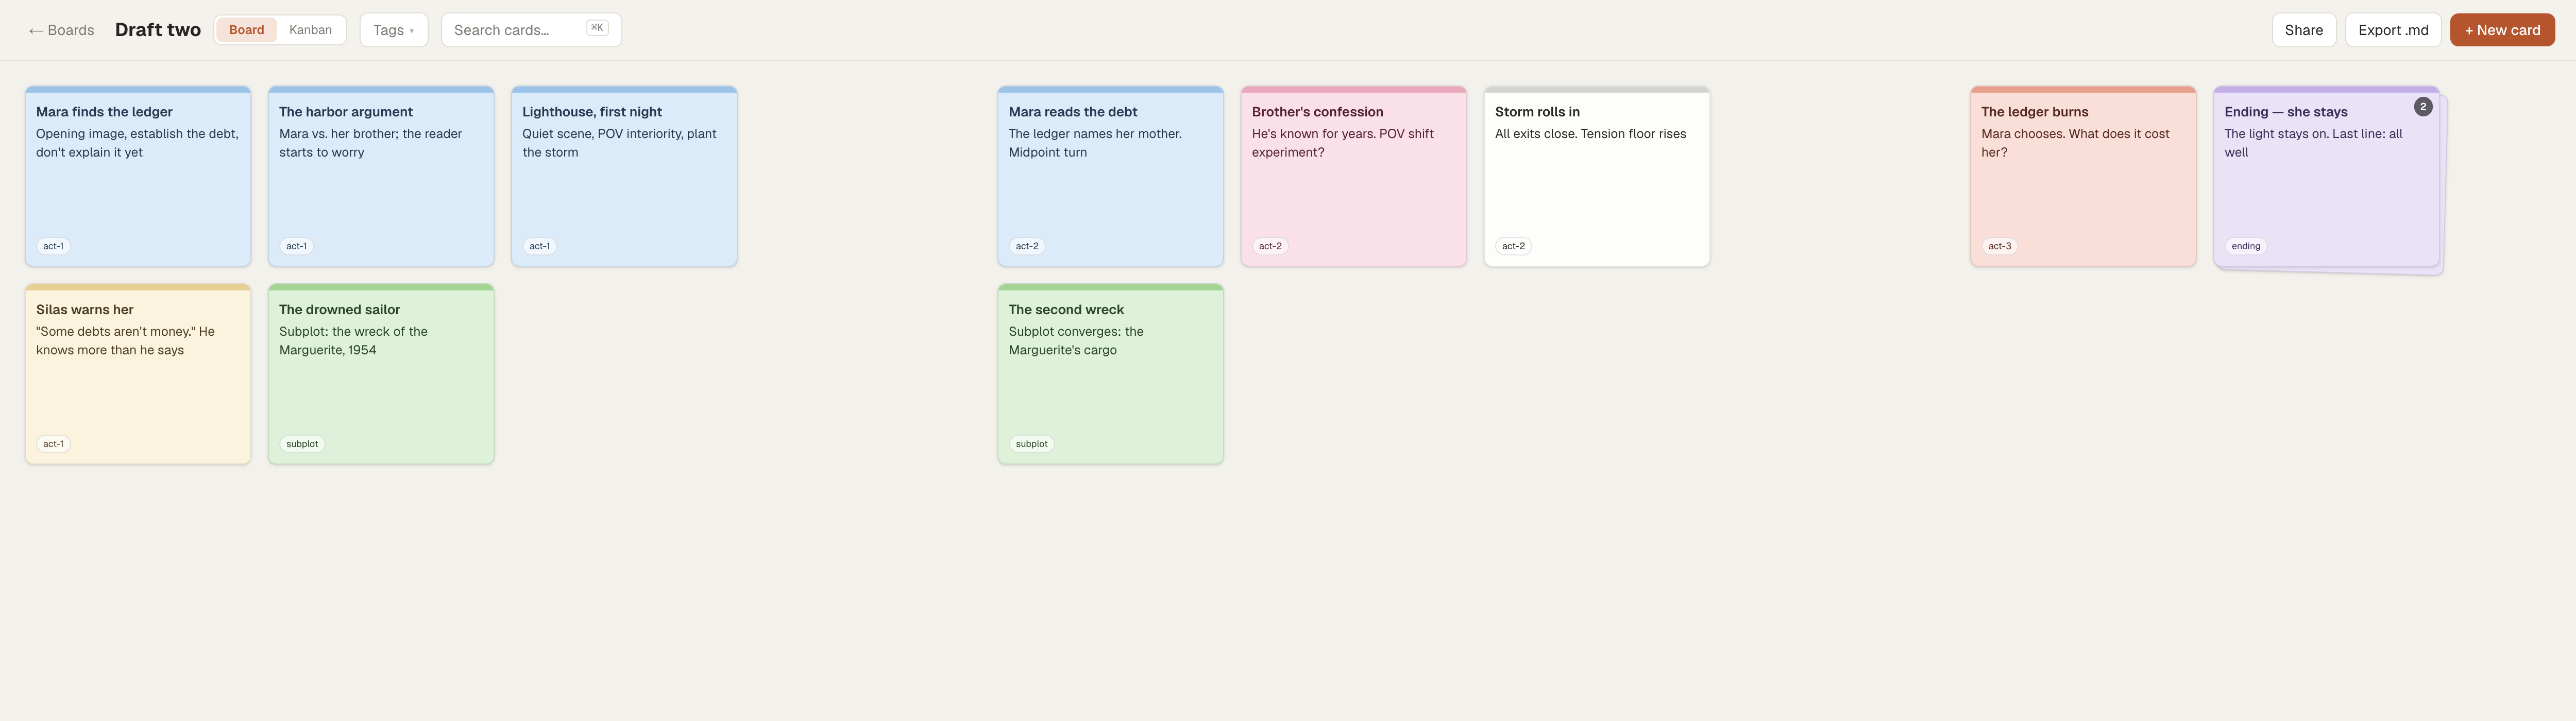This screenshot has height=721, width=2576.
Task: Click 'Mara chooses. What does it cost her?'
Action: [2075, 143]
